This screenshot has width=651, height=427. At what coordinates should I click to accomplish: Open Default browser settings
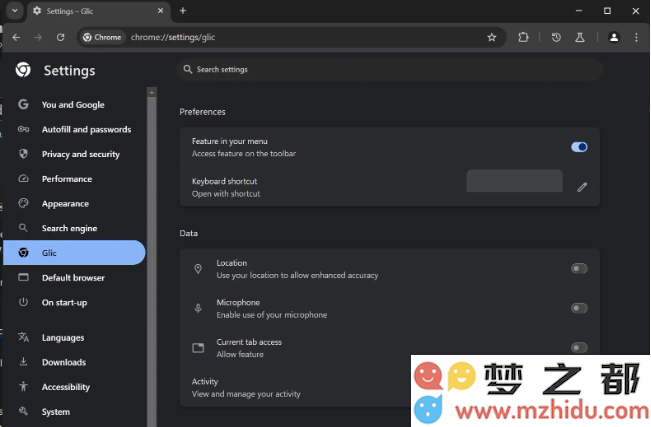coord(73,277)
